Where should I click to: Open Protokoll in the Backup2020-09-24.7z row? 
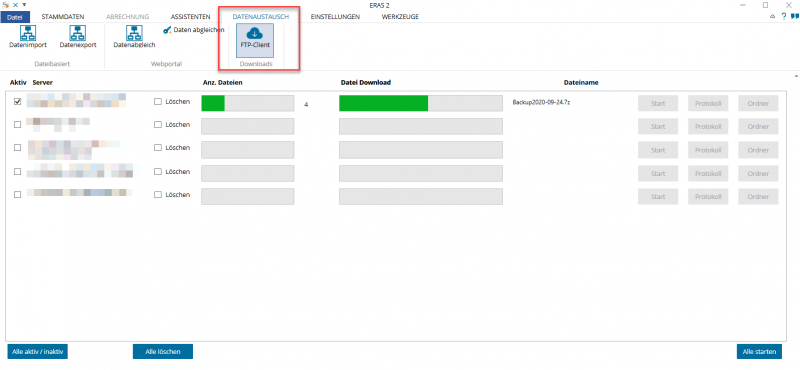708,104
